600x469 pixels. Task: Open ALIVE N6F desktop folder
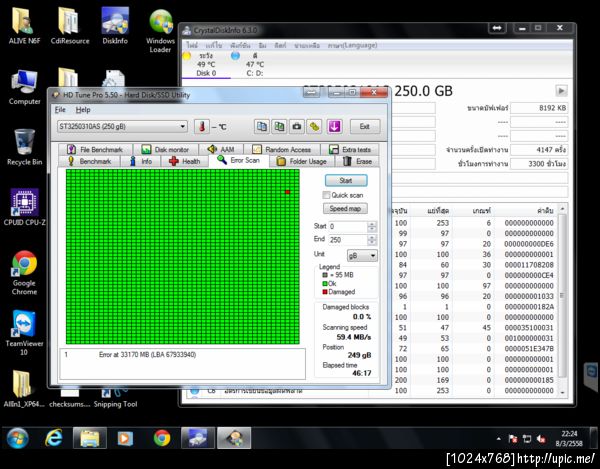click(x=24, y=26)
